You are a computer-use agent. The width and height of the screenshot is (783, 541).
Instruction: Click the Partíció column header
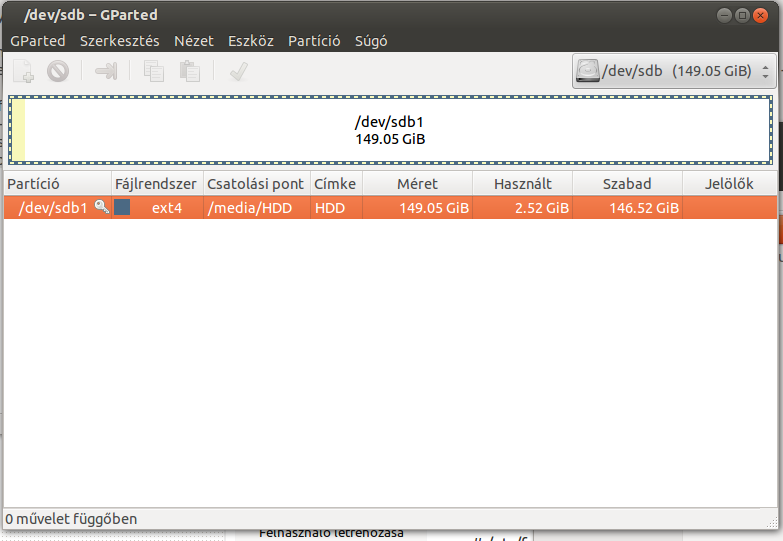point(57,184)
